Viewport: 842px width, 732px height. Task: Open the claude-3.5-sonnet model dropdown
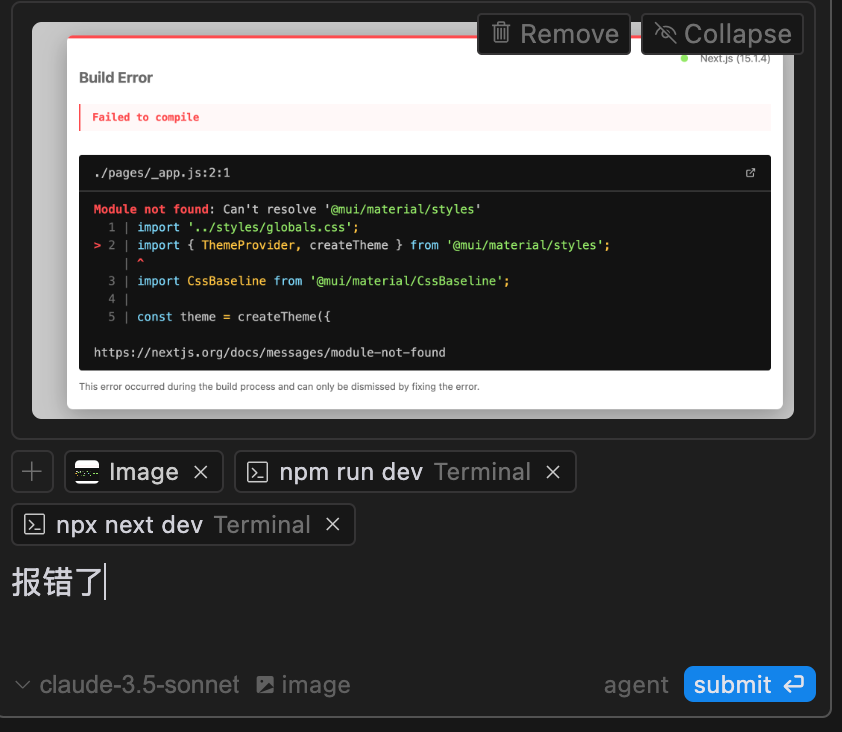[139, 685]
